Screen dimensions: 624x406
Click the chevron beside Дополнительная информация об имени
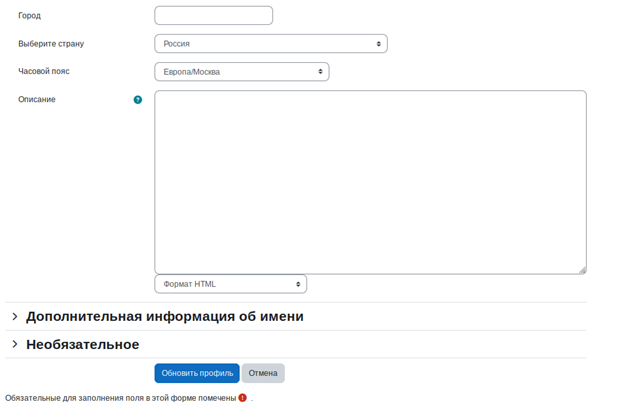point(15,316)
